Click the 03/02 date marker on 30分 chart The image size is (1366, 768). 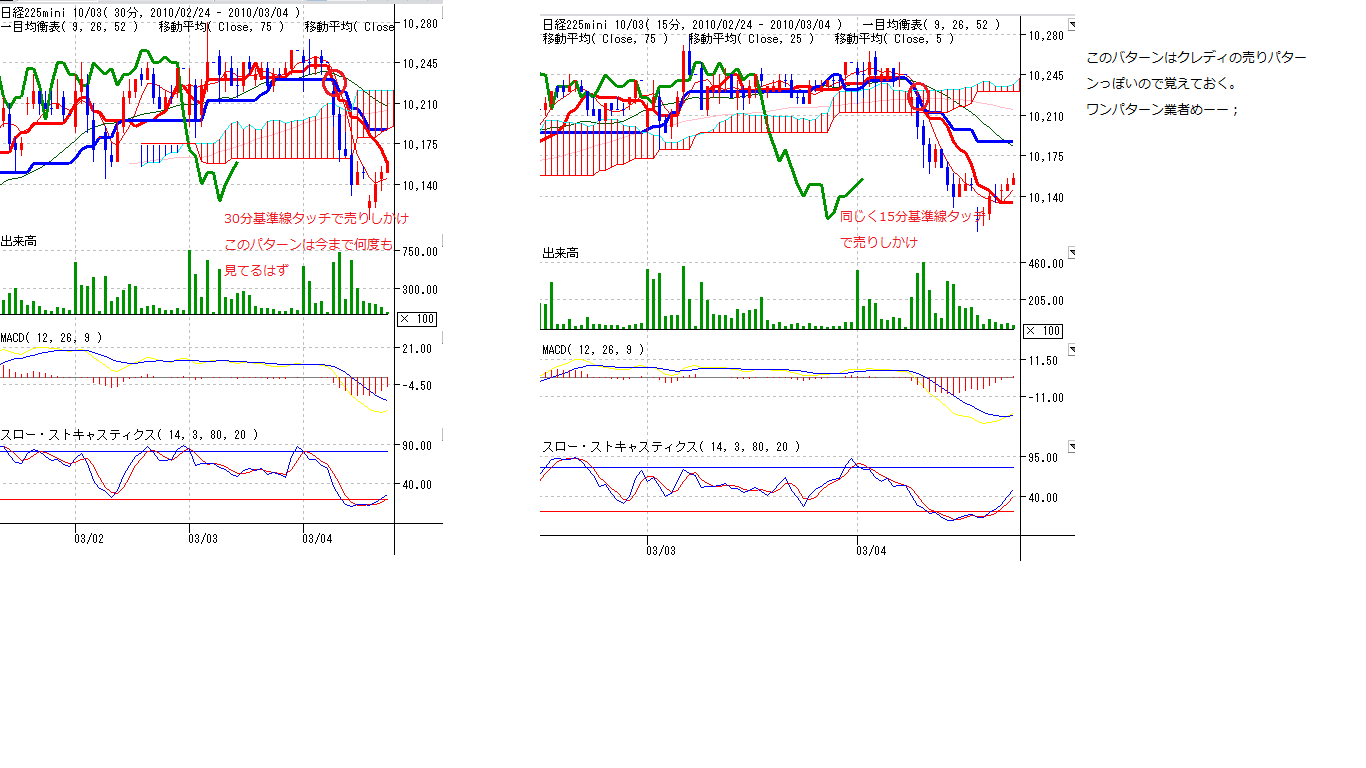[x=89, y=538]
